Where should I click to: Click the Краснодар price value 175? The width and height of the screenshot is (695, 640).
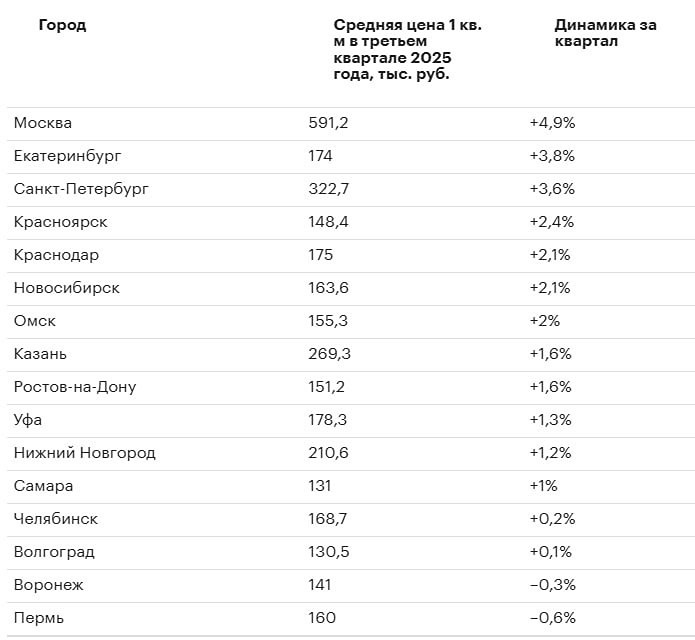click(321, 255)
